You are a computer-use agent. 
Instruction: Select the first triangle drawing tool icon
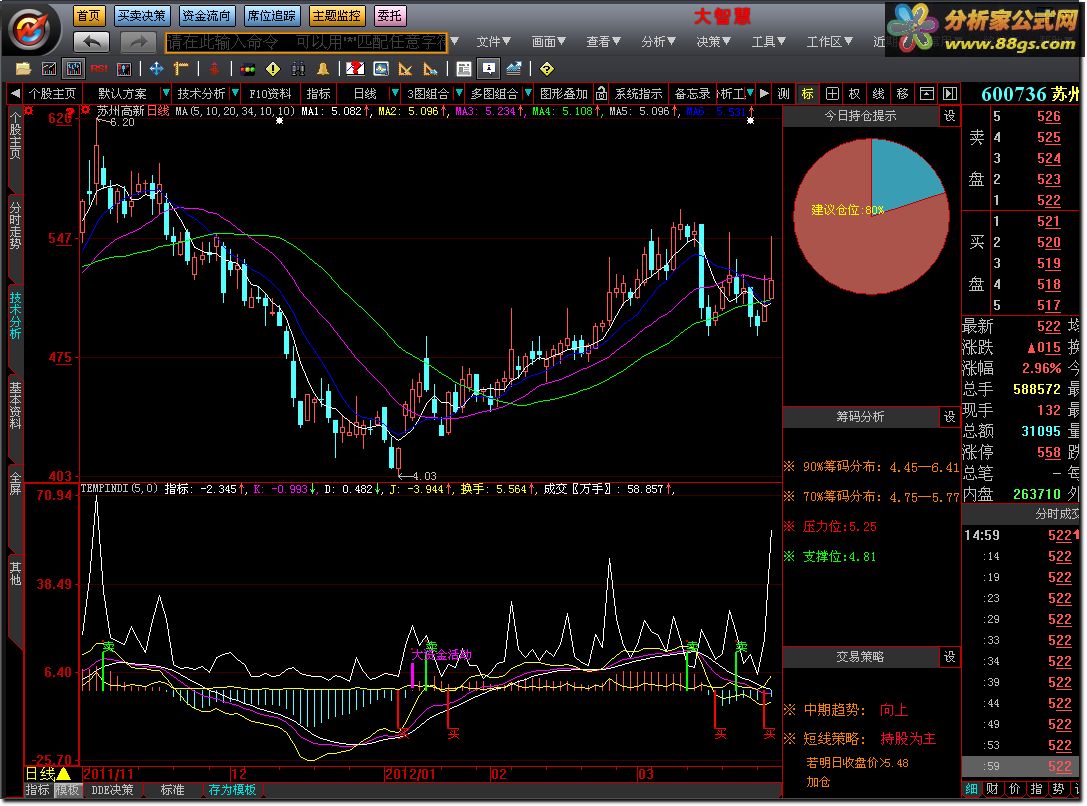tap(406, 69)
